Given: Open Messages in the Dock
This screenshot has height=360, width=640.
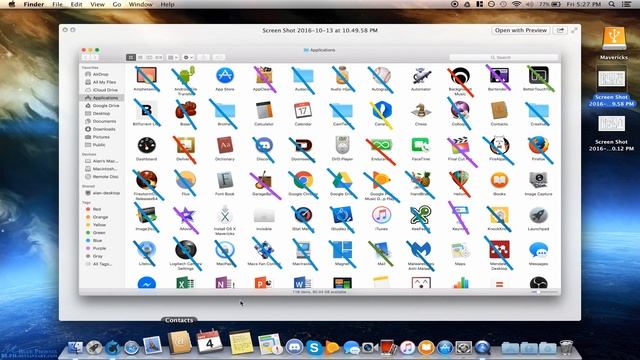Looking at the screenshot, I should tap(351, 347).
